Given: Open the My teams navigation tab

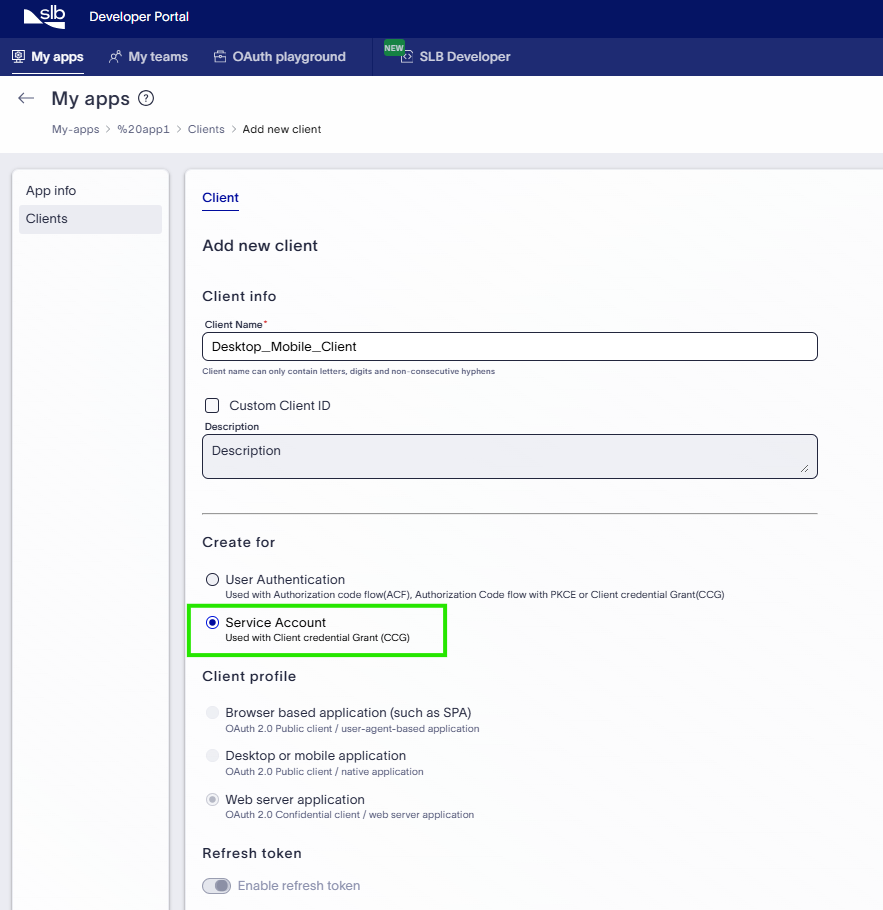Looking at the screenshot, I should pyautogui.click(x=149, y=57).
